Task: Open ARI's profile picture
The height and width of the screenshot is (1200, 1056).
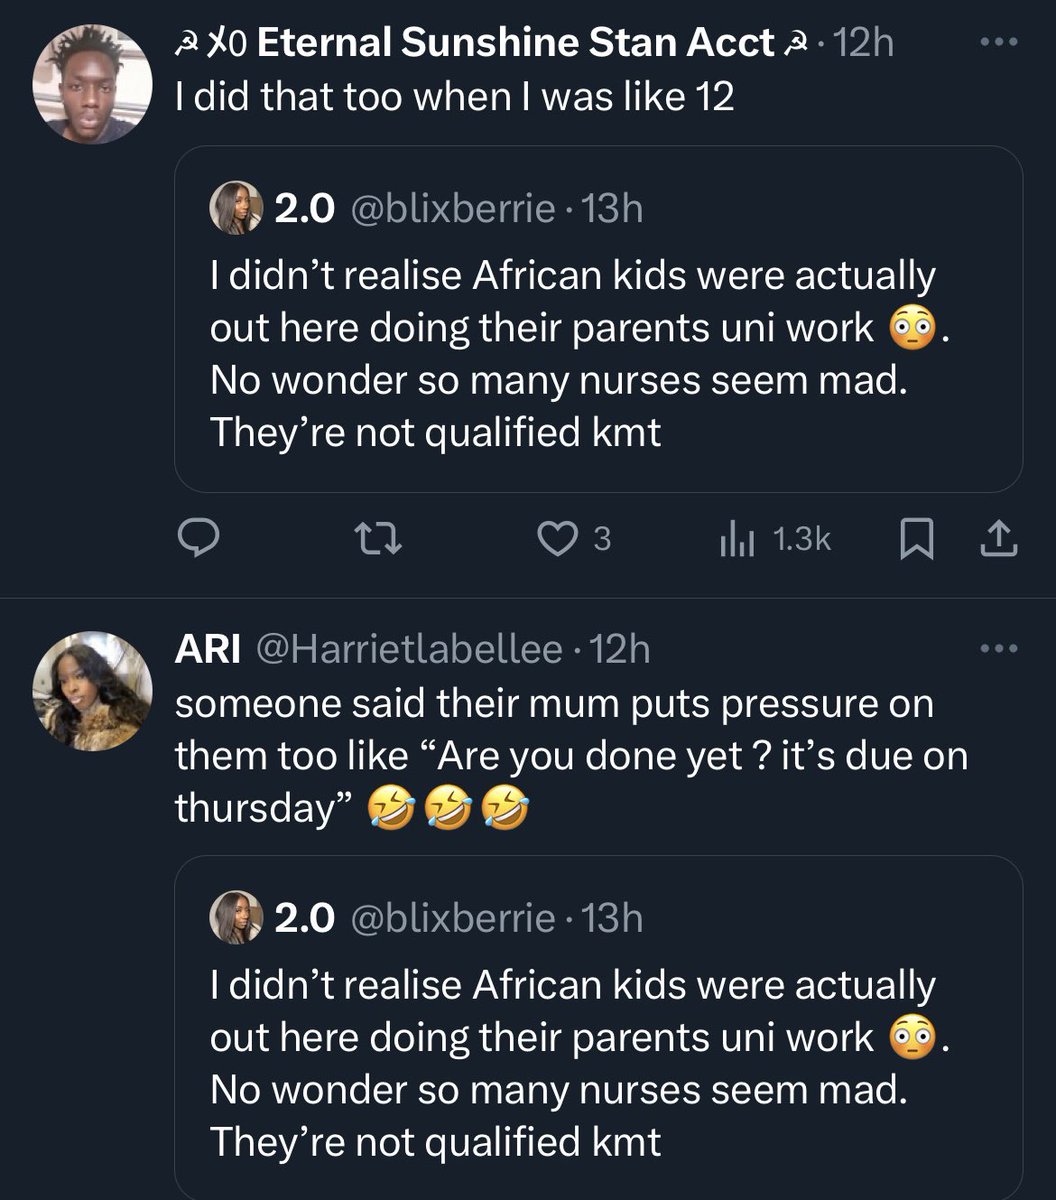Action: coord(92,690)
